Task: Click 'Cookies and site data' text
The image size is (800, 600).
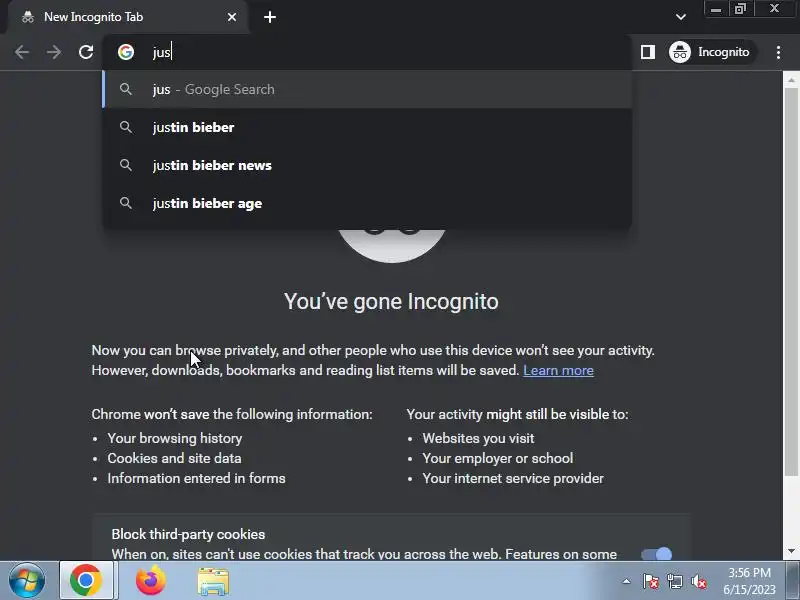Action: [174, 458]
